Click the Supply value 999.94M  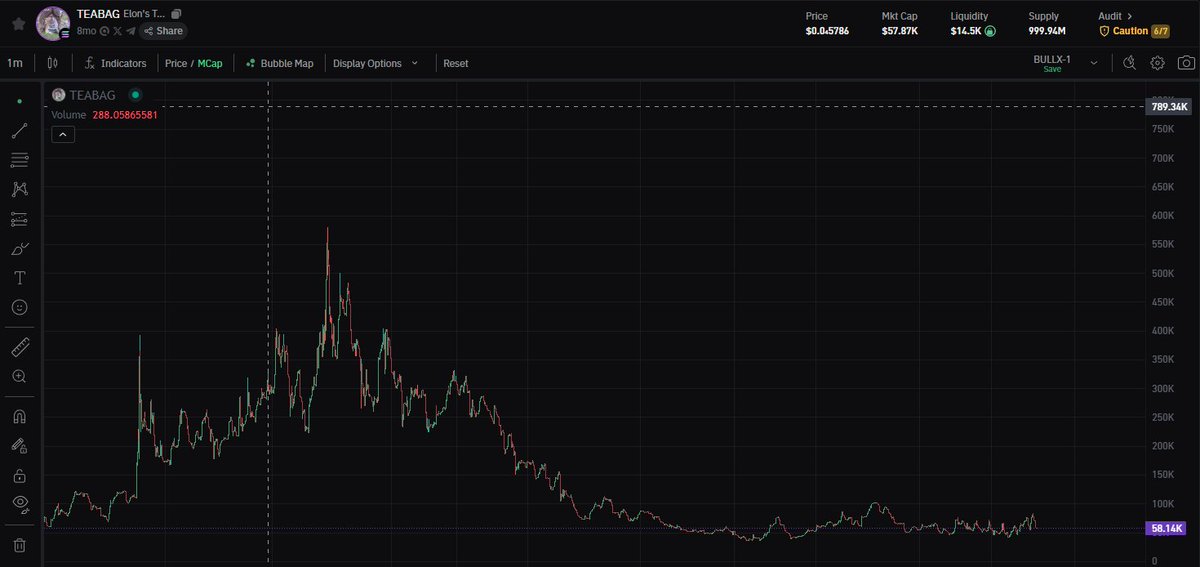1047,31
